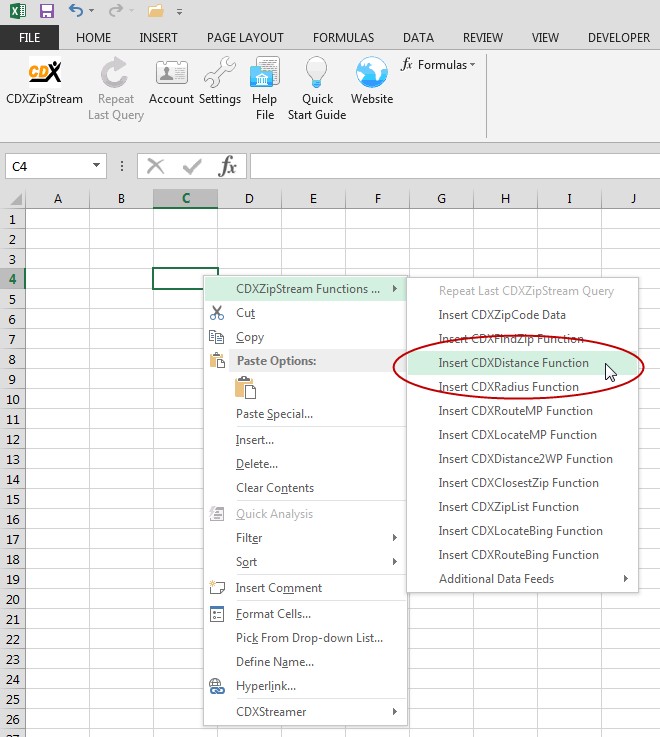Viewport: 660px width, 737px height.
Task: Click the Insert Function fx button
Action: 228,166
